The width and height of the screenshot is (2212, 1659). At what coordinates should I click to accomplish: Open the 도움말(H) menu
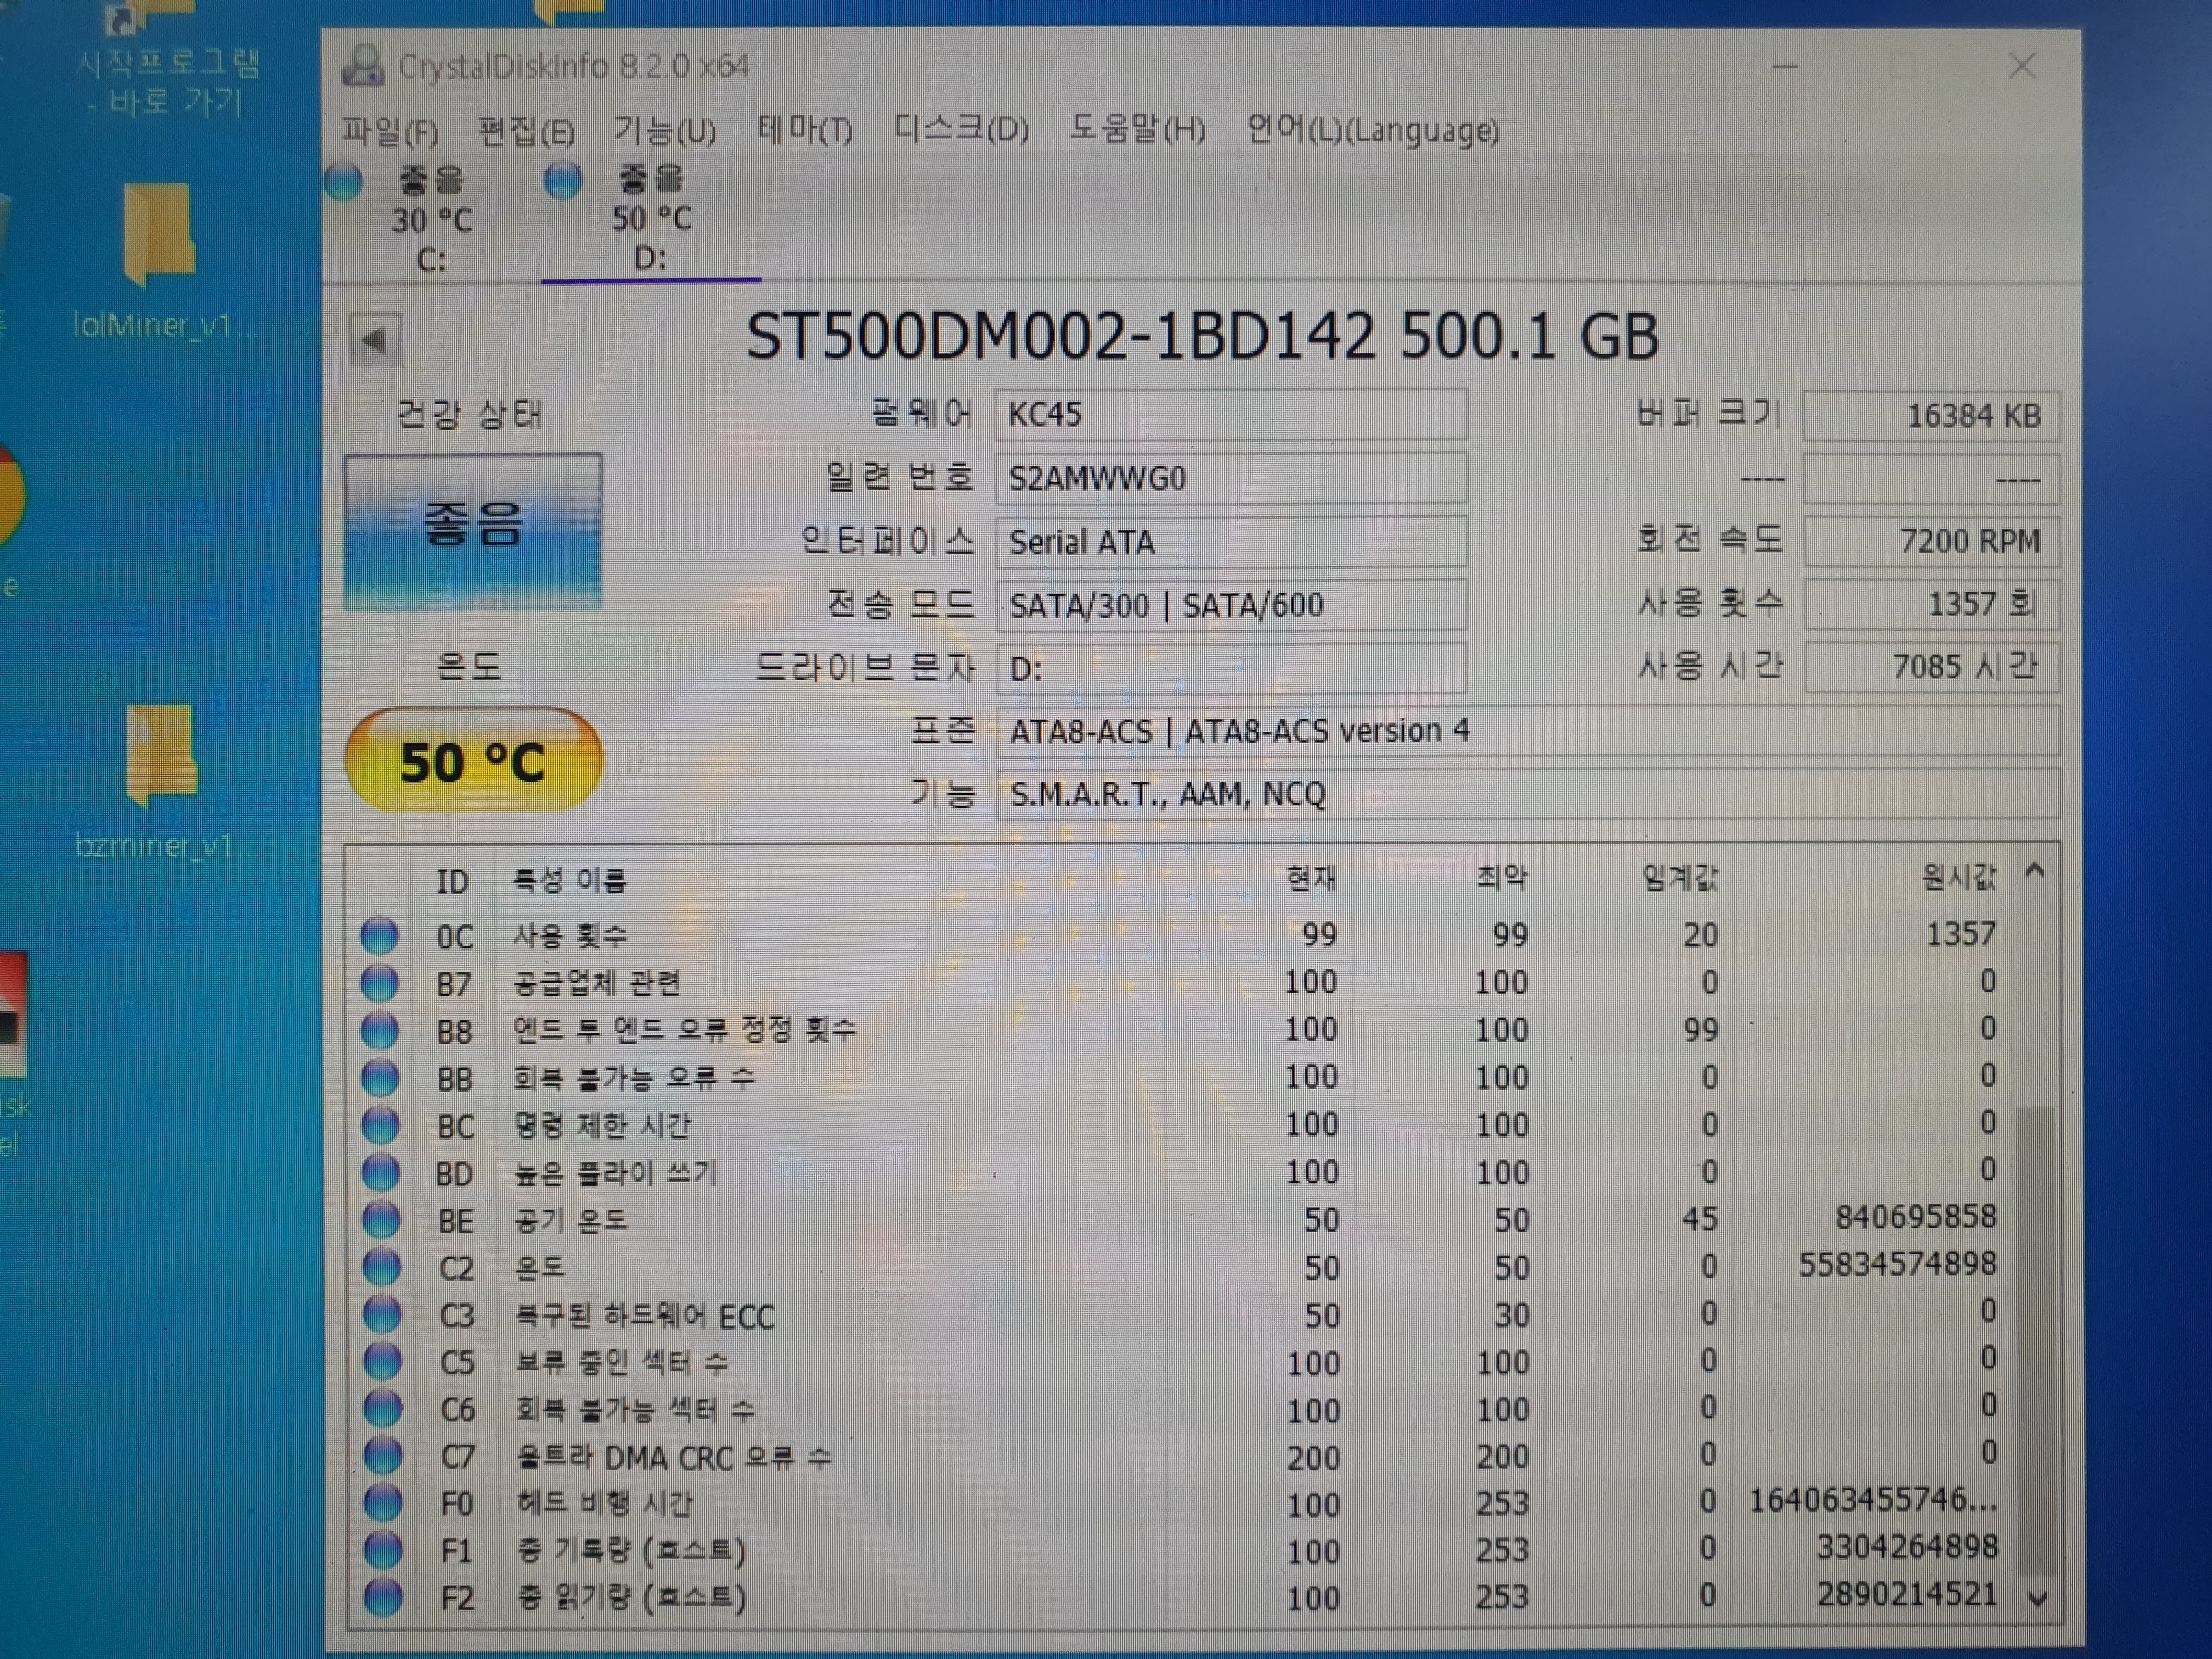tap(1137, 129)
